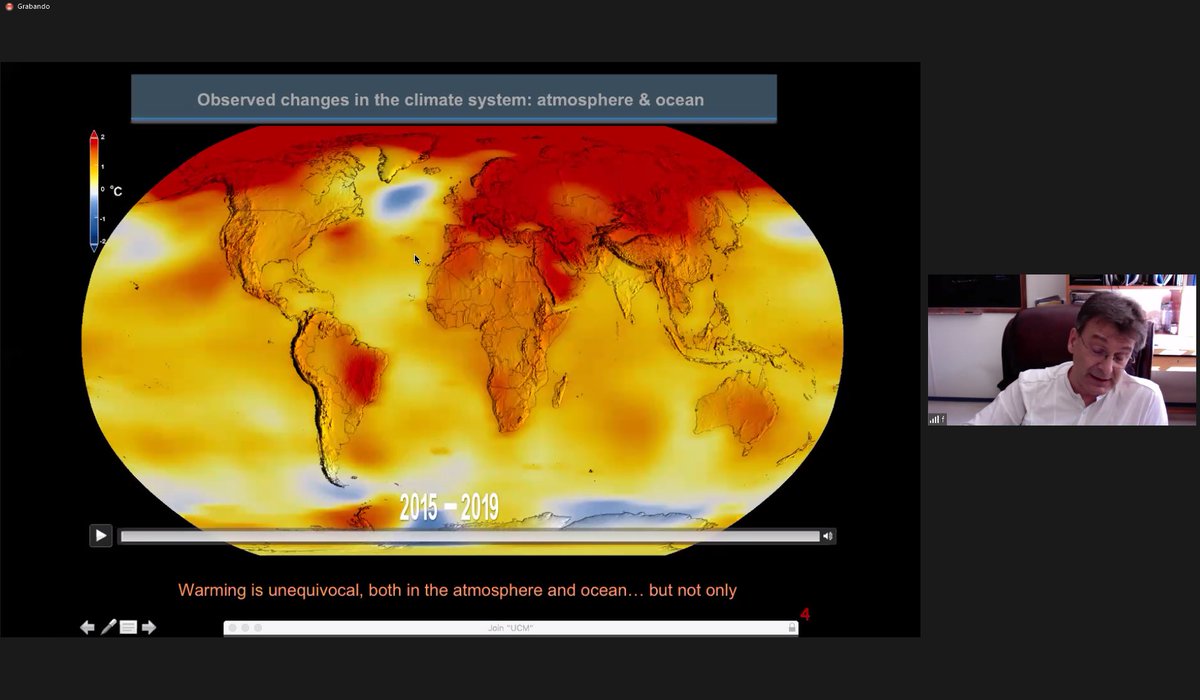Screen dimensions: 1200x700
Task: Play the climate map video
Action: click(100, 536)
